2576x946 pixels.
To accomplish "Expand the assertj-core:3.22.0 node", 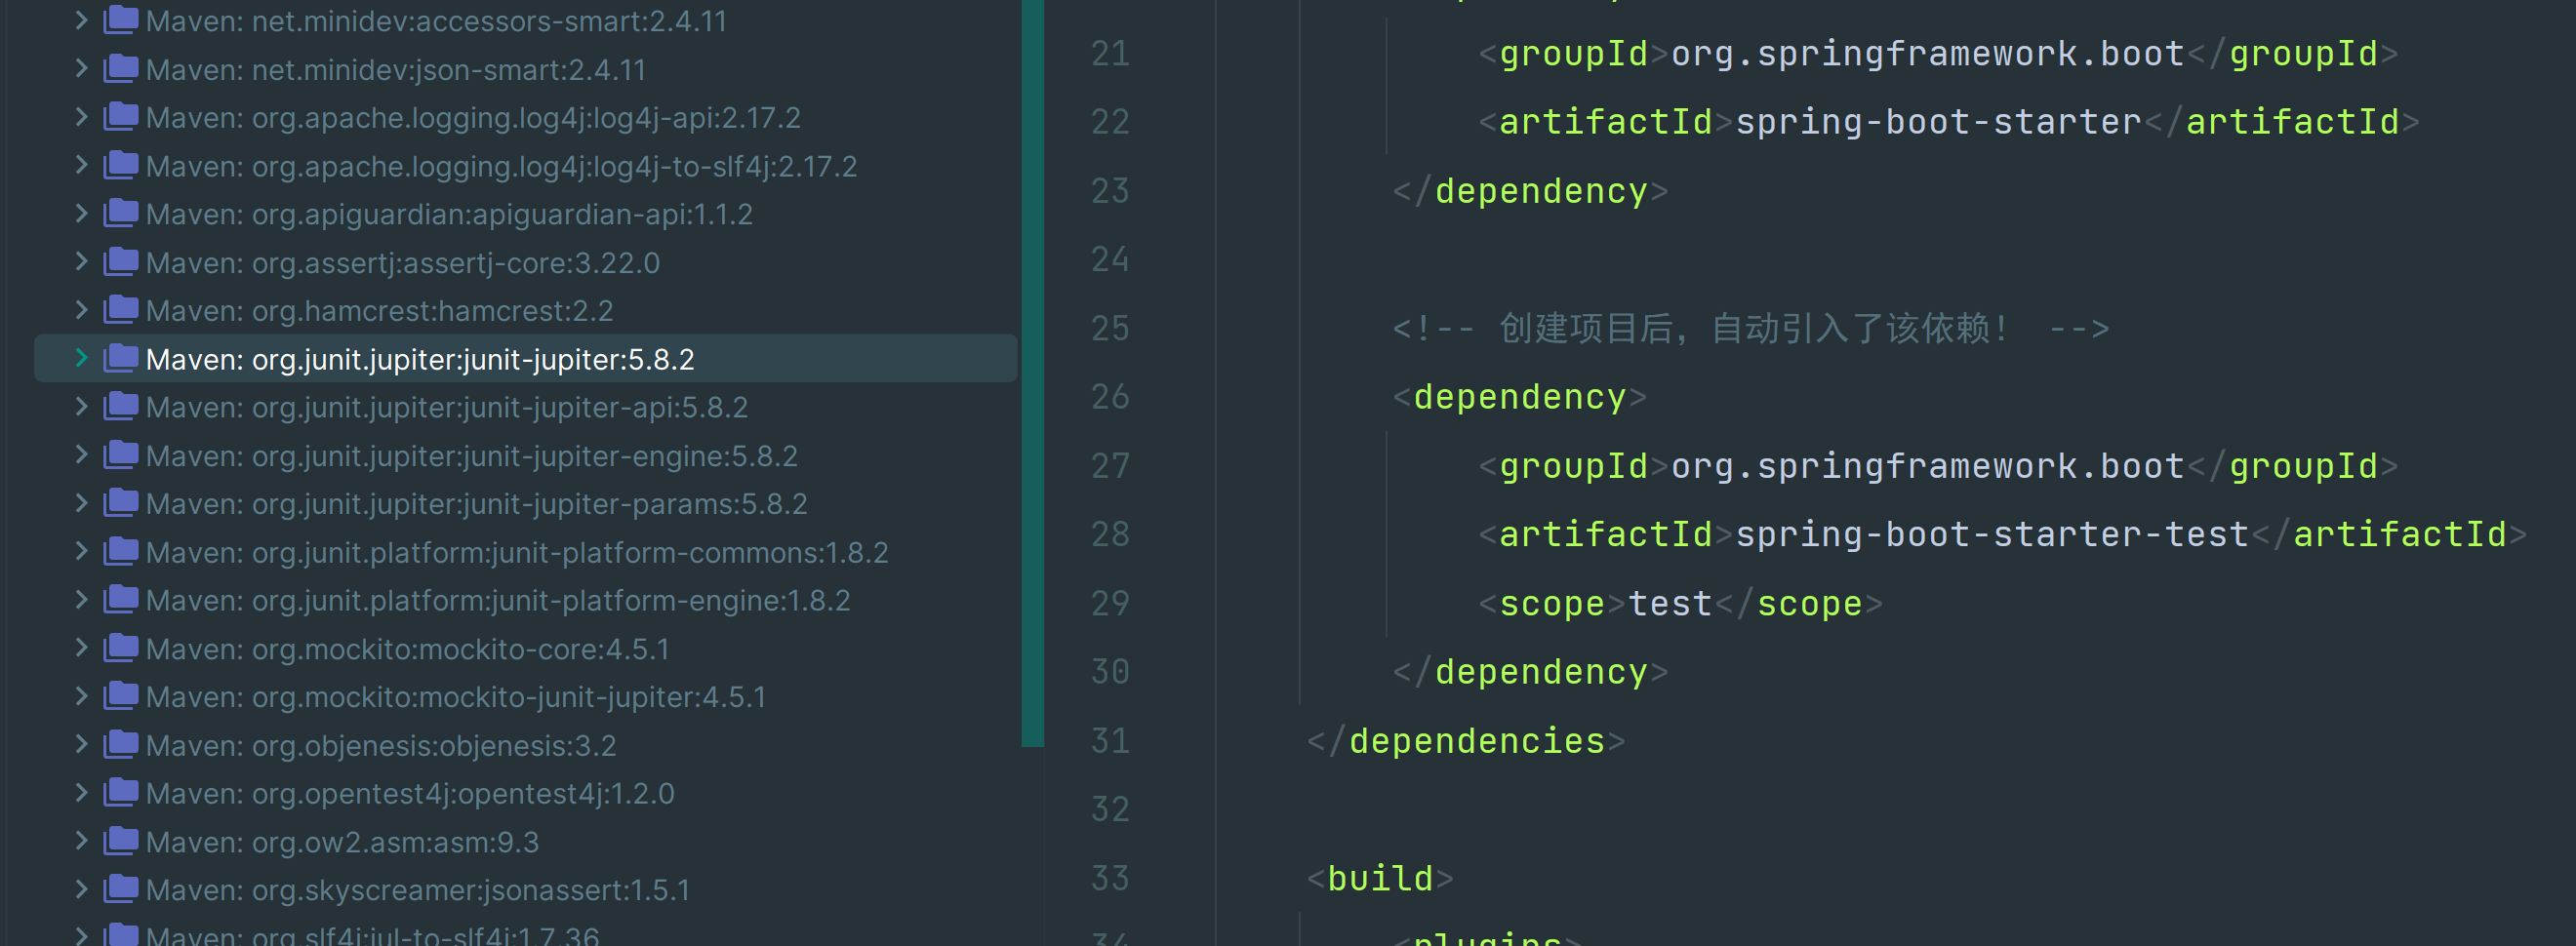I will point(82,261).
